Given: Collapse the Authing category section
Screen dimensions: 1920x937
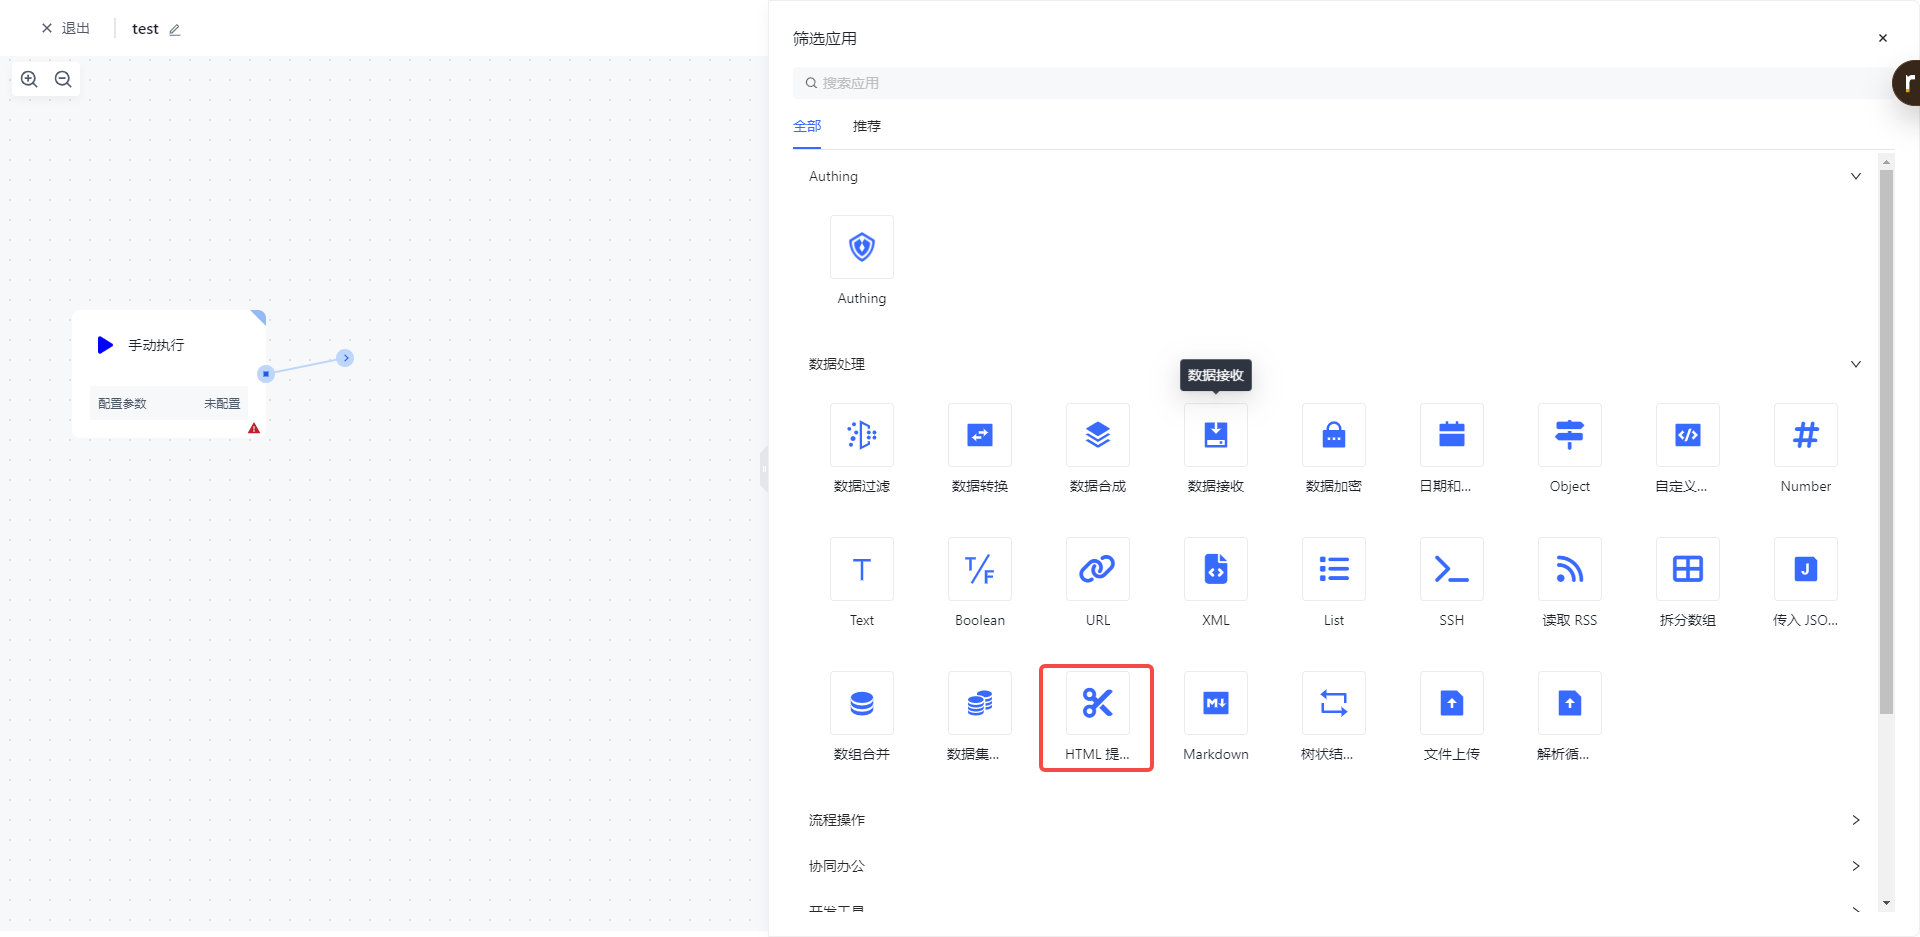Looking at the screenshot, I should [x=1855, y=176].
